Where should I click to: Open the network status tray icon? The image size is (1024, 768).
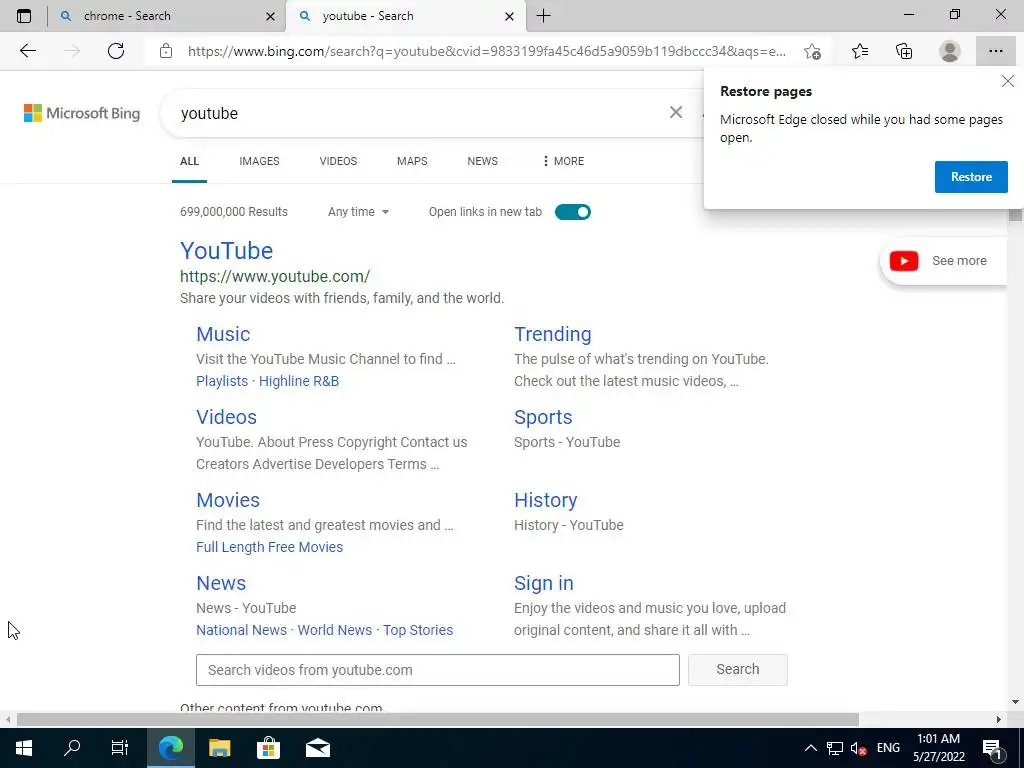pyautogui.click(x=835, y=748)
